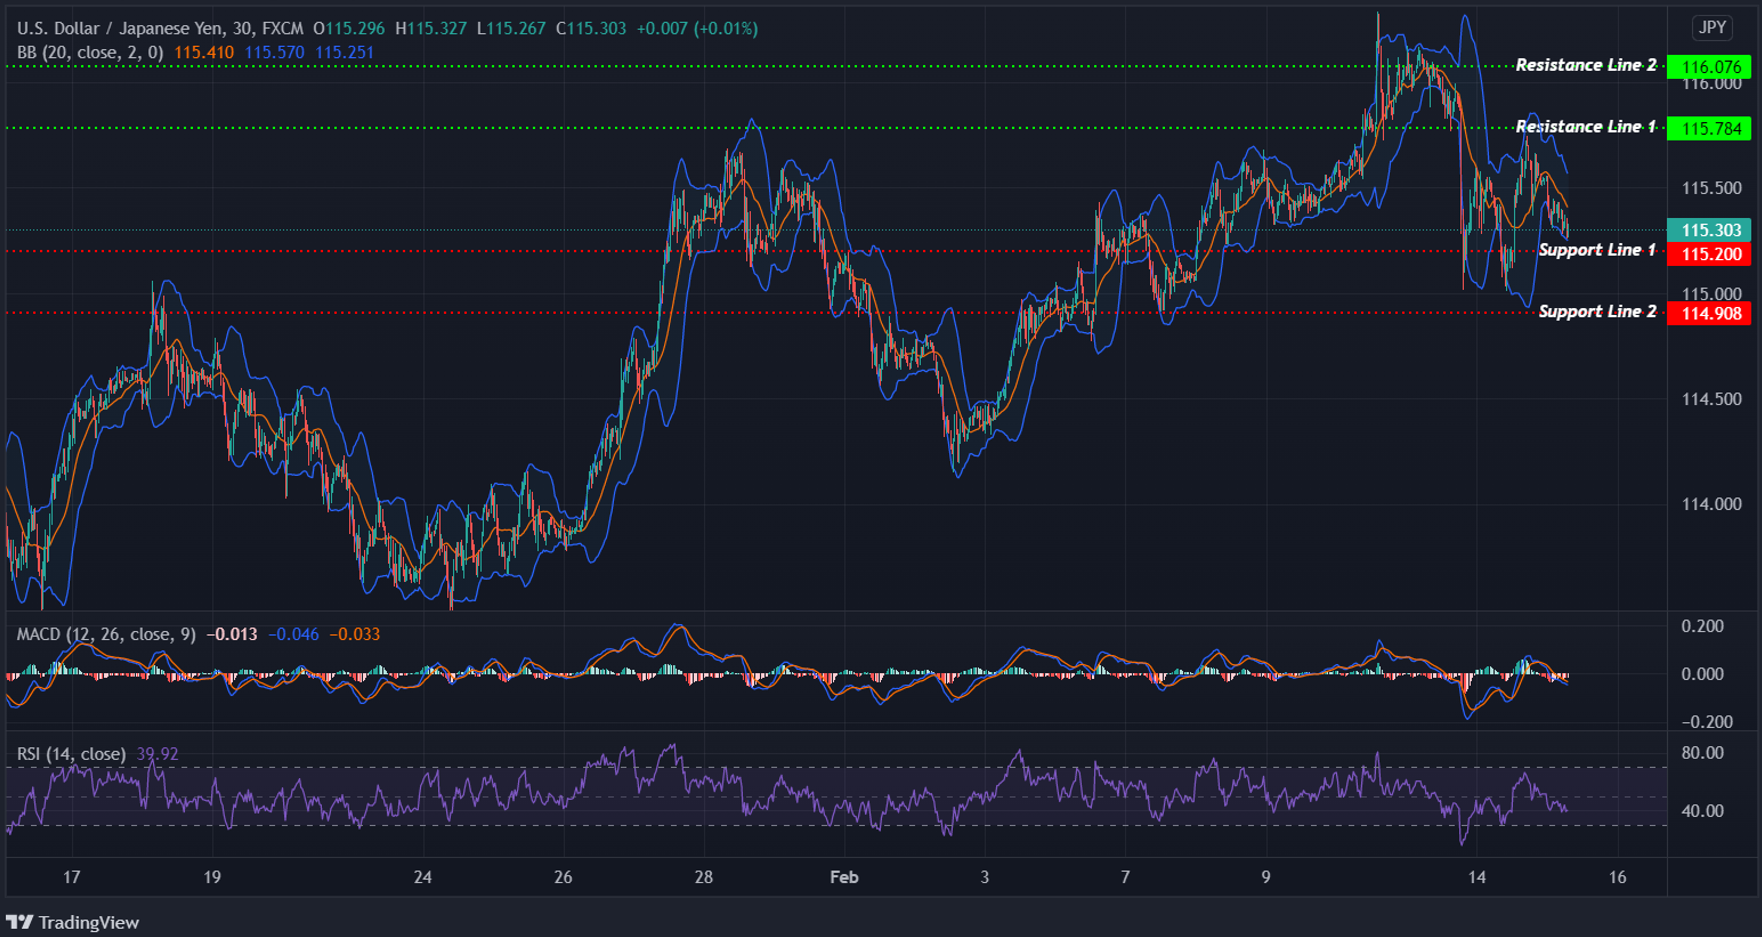Select the Support Line 1 text label
Screen dimensions: 1762x937
[1600, 251]
